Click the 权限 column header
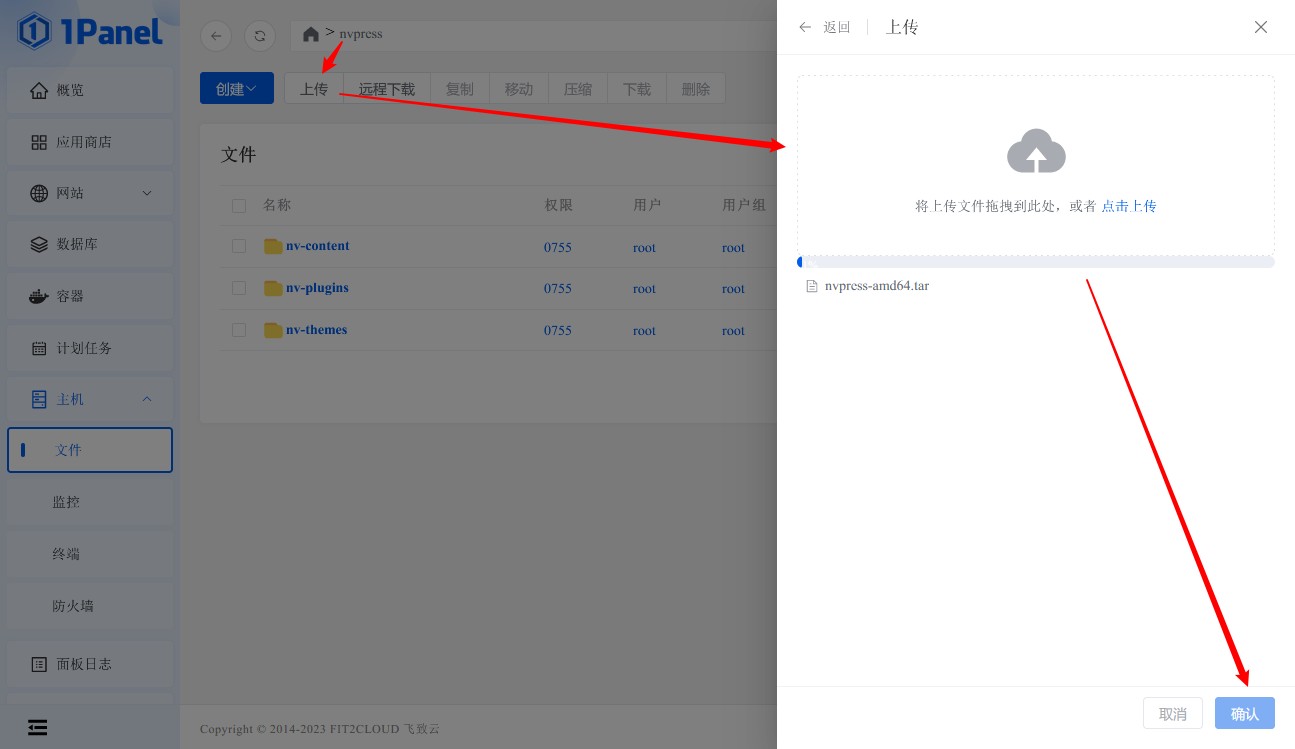Image resolution: width=1295 pixels, height=749 pixels. pyautogui.click(x=558, y=205)
